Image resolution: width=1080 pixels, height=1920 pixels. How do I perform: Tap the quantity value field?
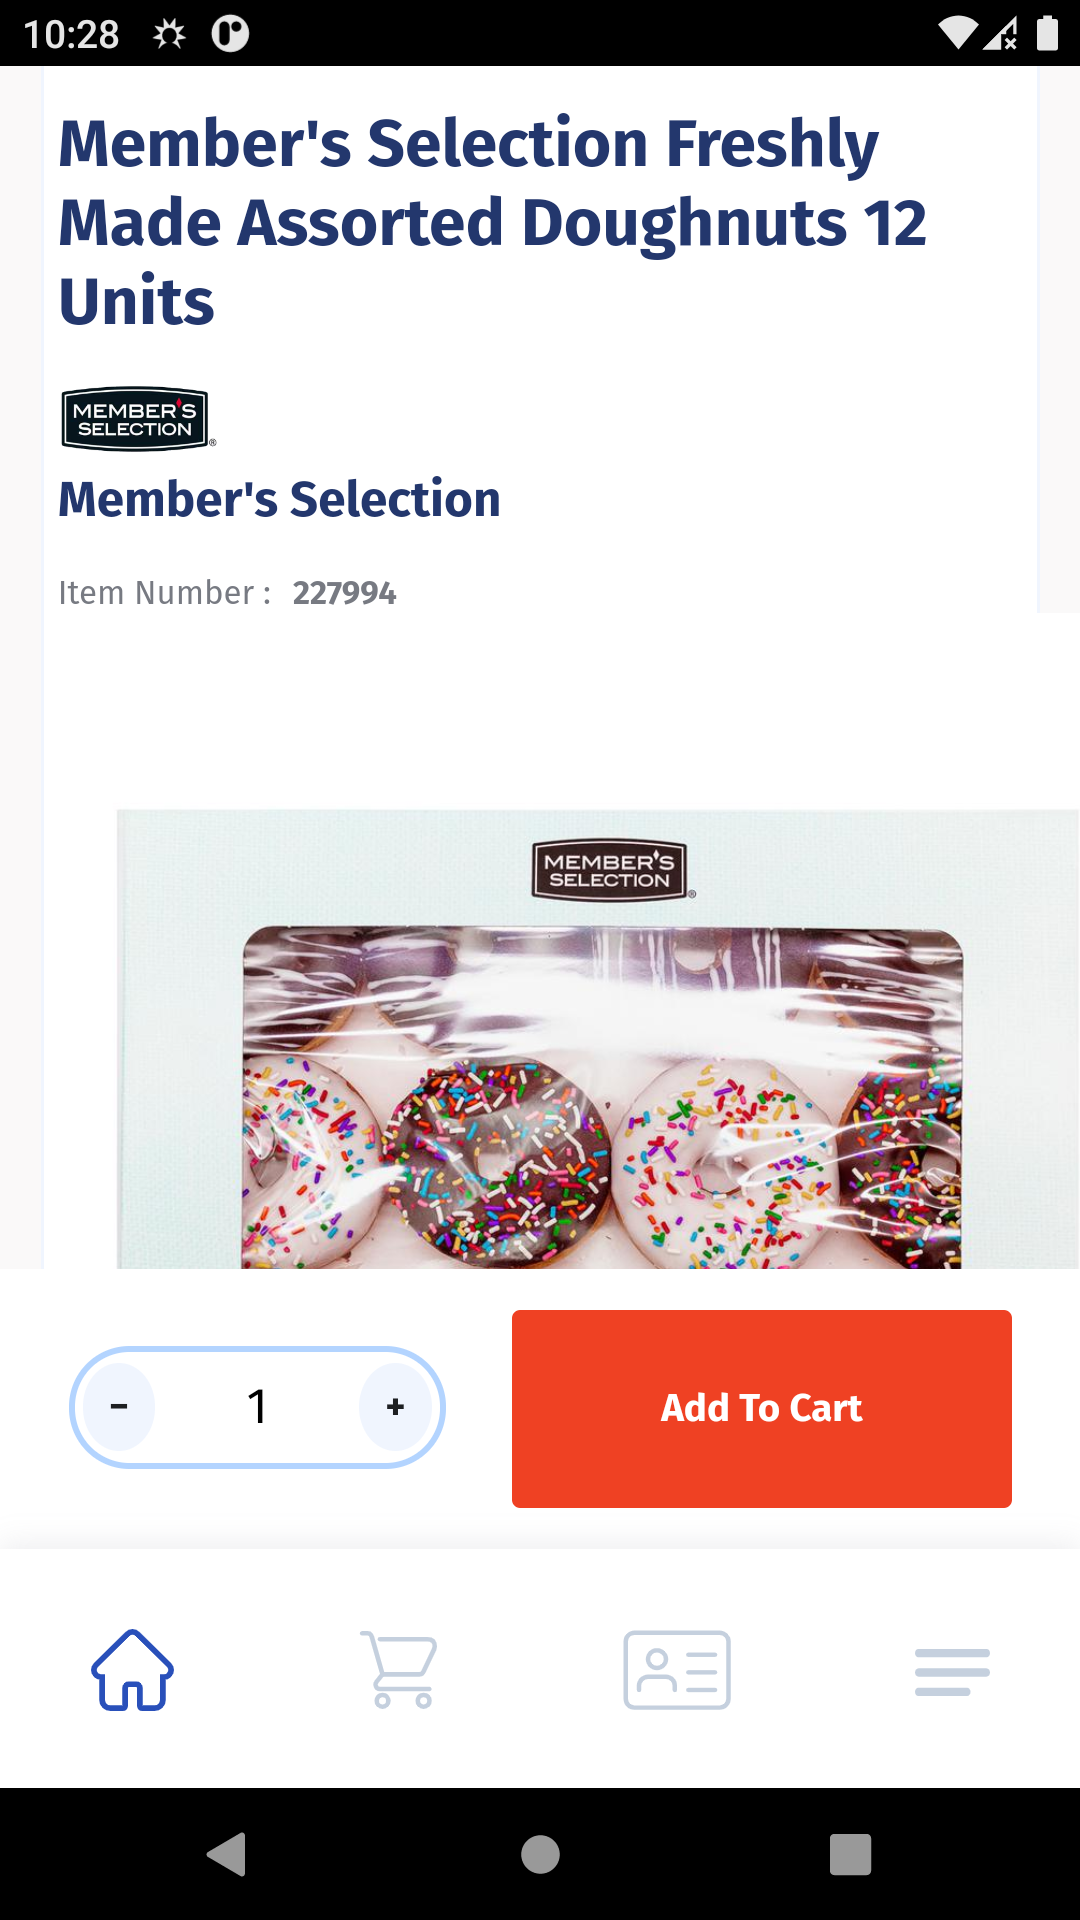coord(257,1407)
